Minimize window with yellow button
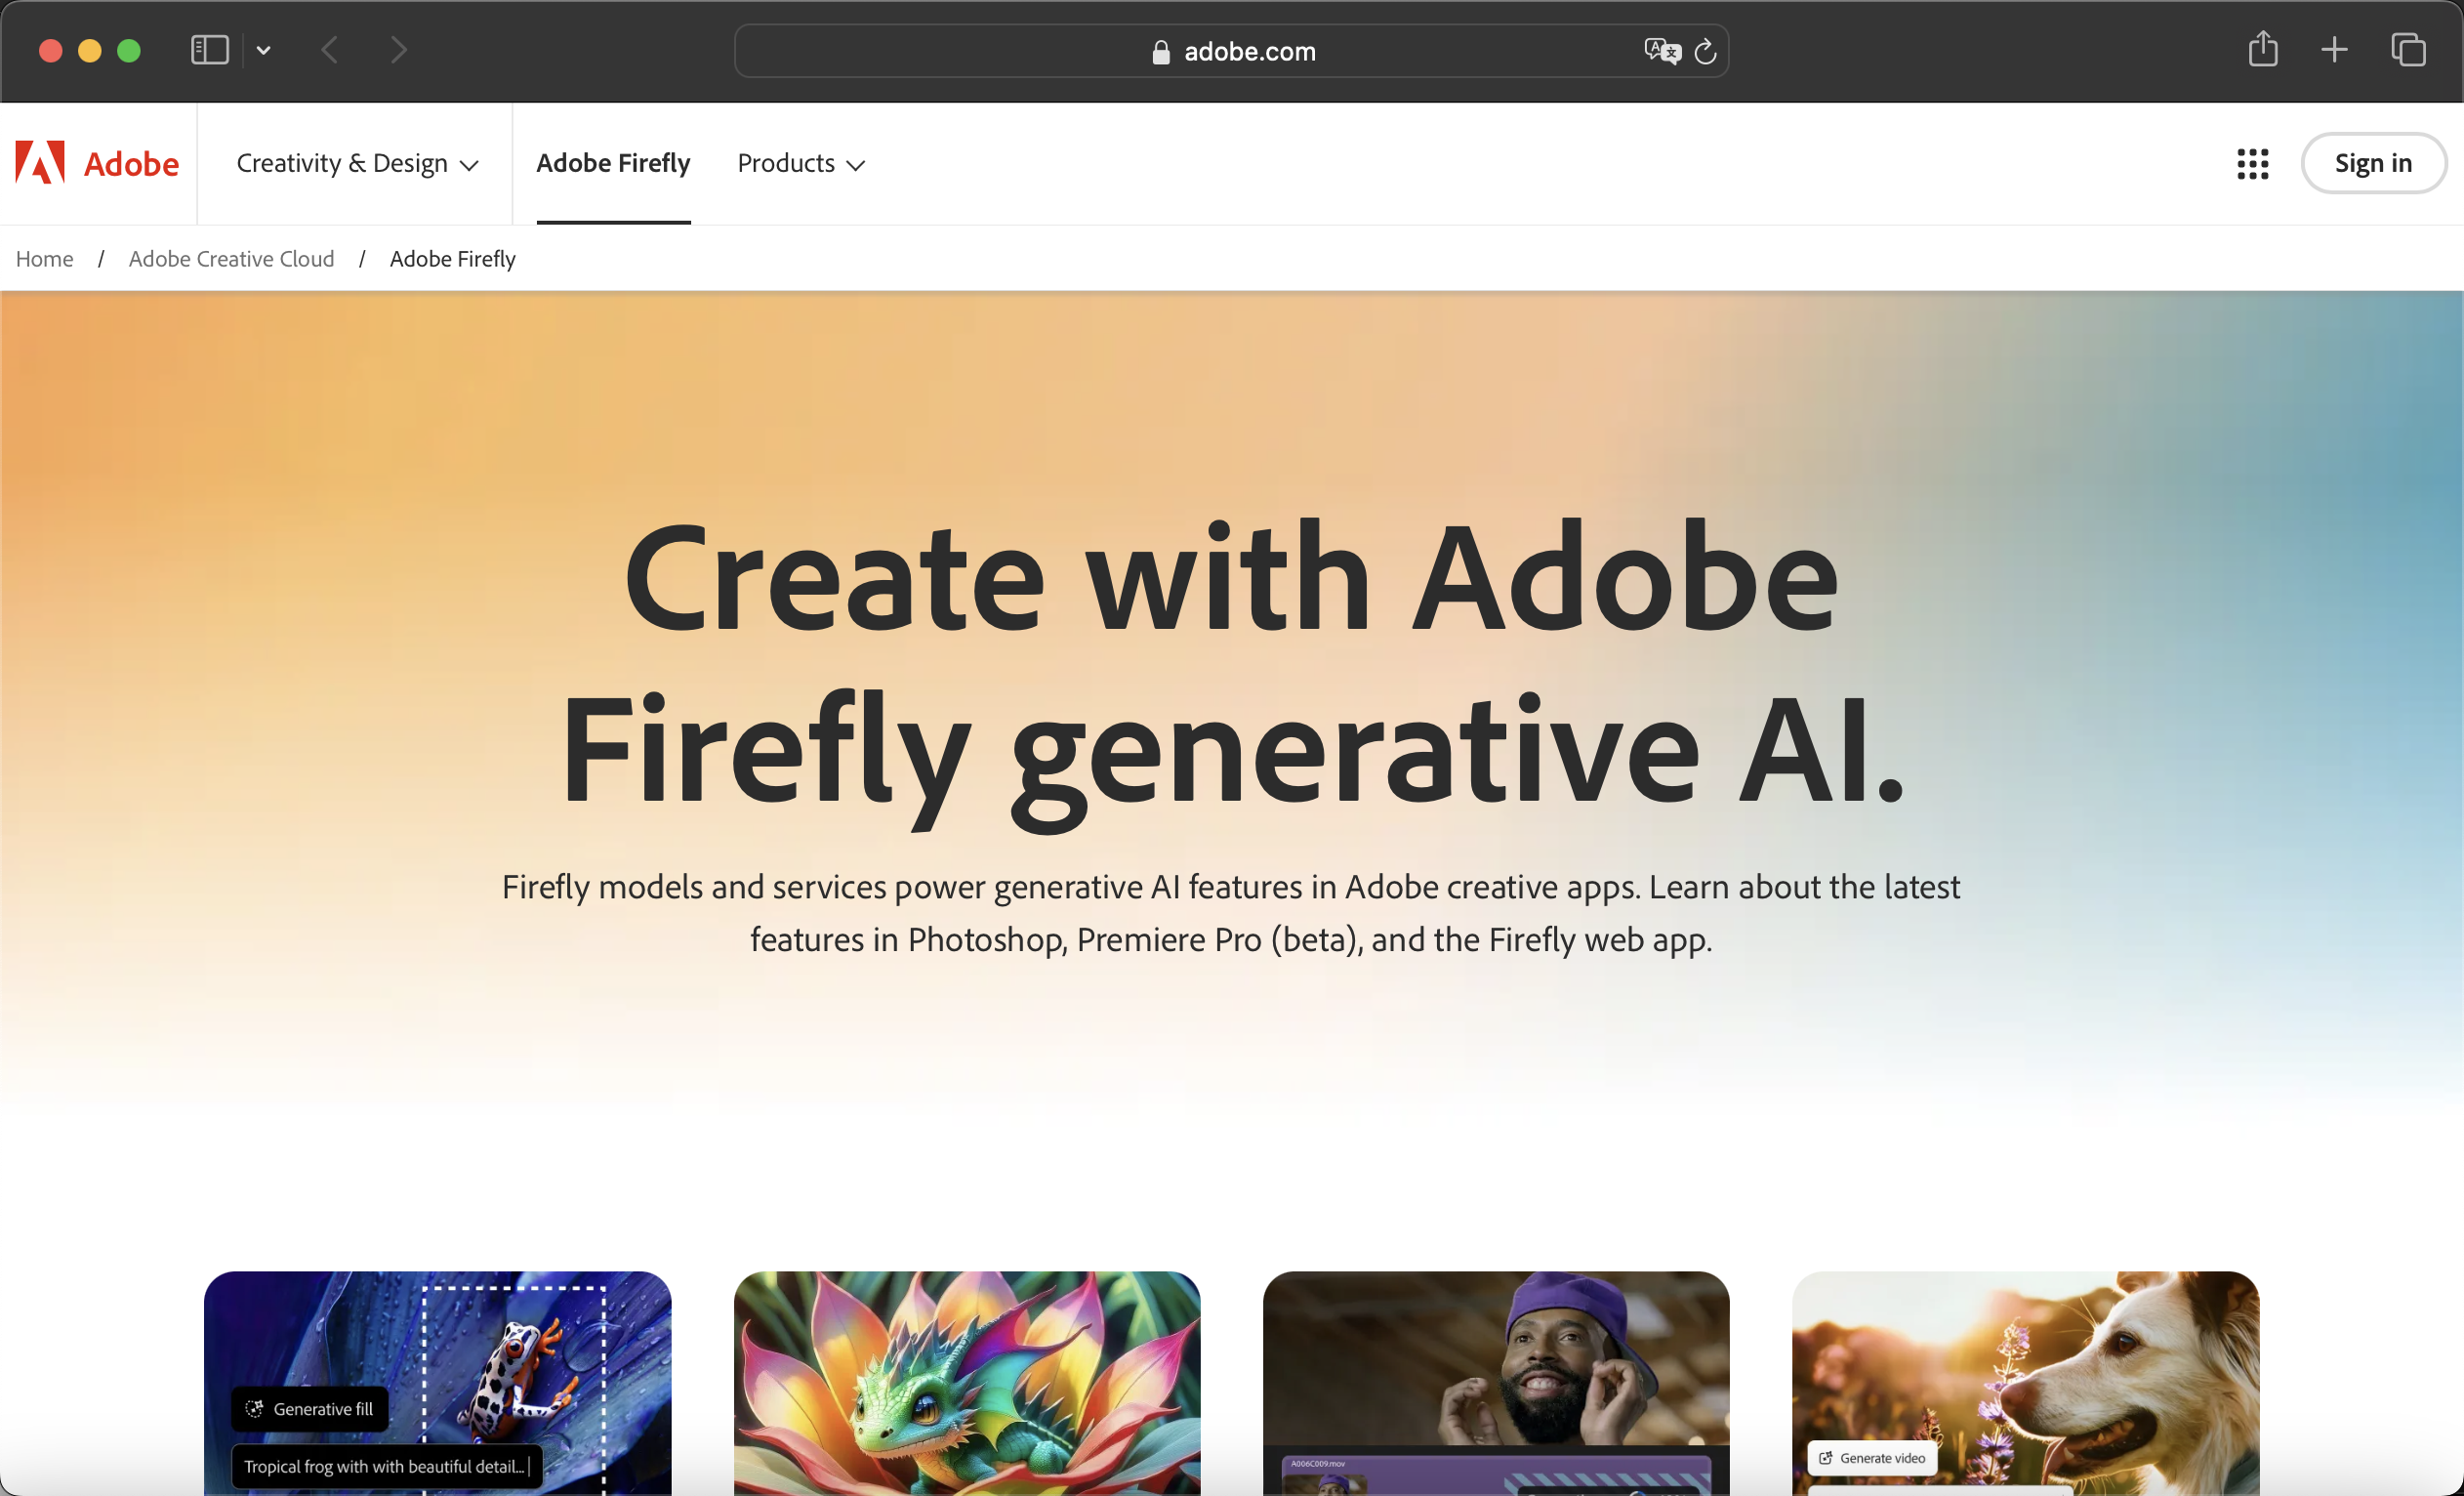This screenshot has height=1496, width=2464. pyautogui.click(x=90, y=50)
